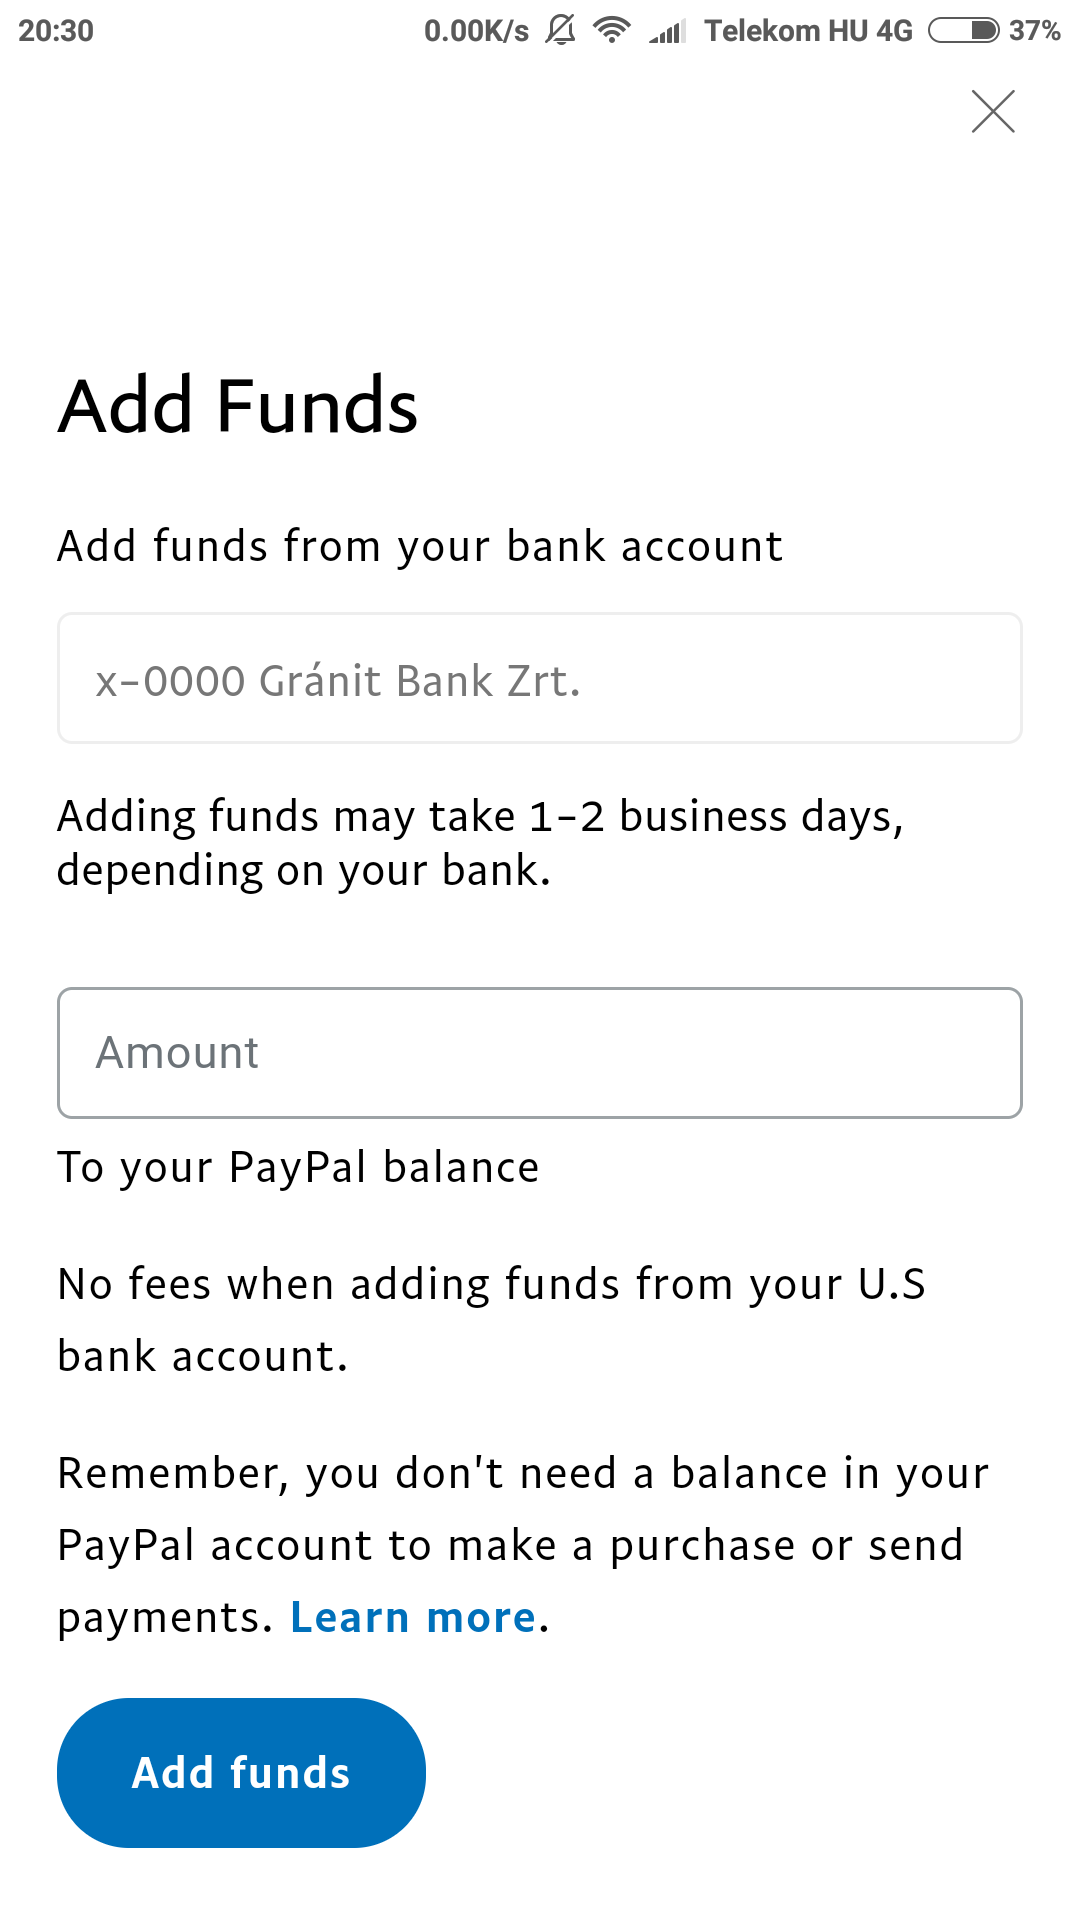Focus the Amount input field
Viewport: 1080px width, 1920px height.
(540, 1053)
